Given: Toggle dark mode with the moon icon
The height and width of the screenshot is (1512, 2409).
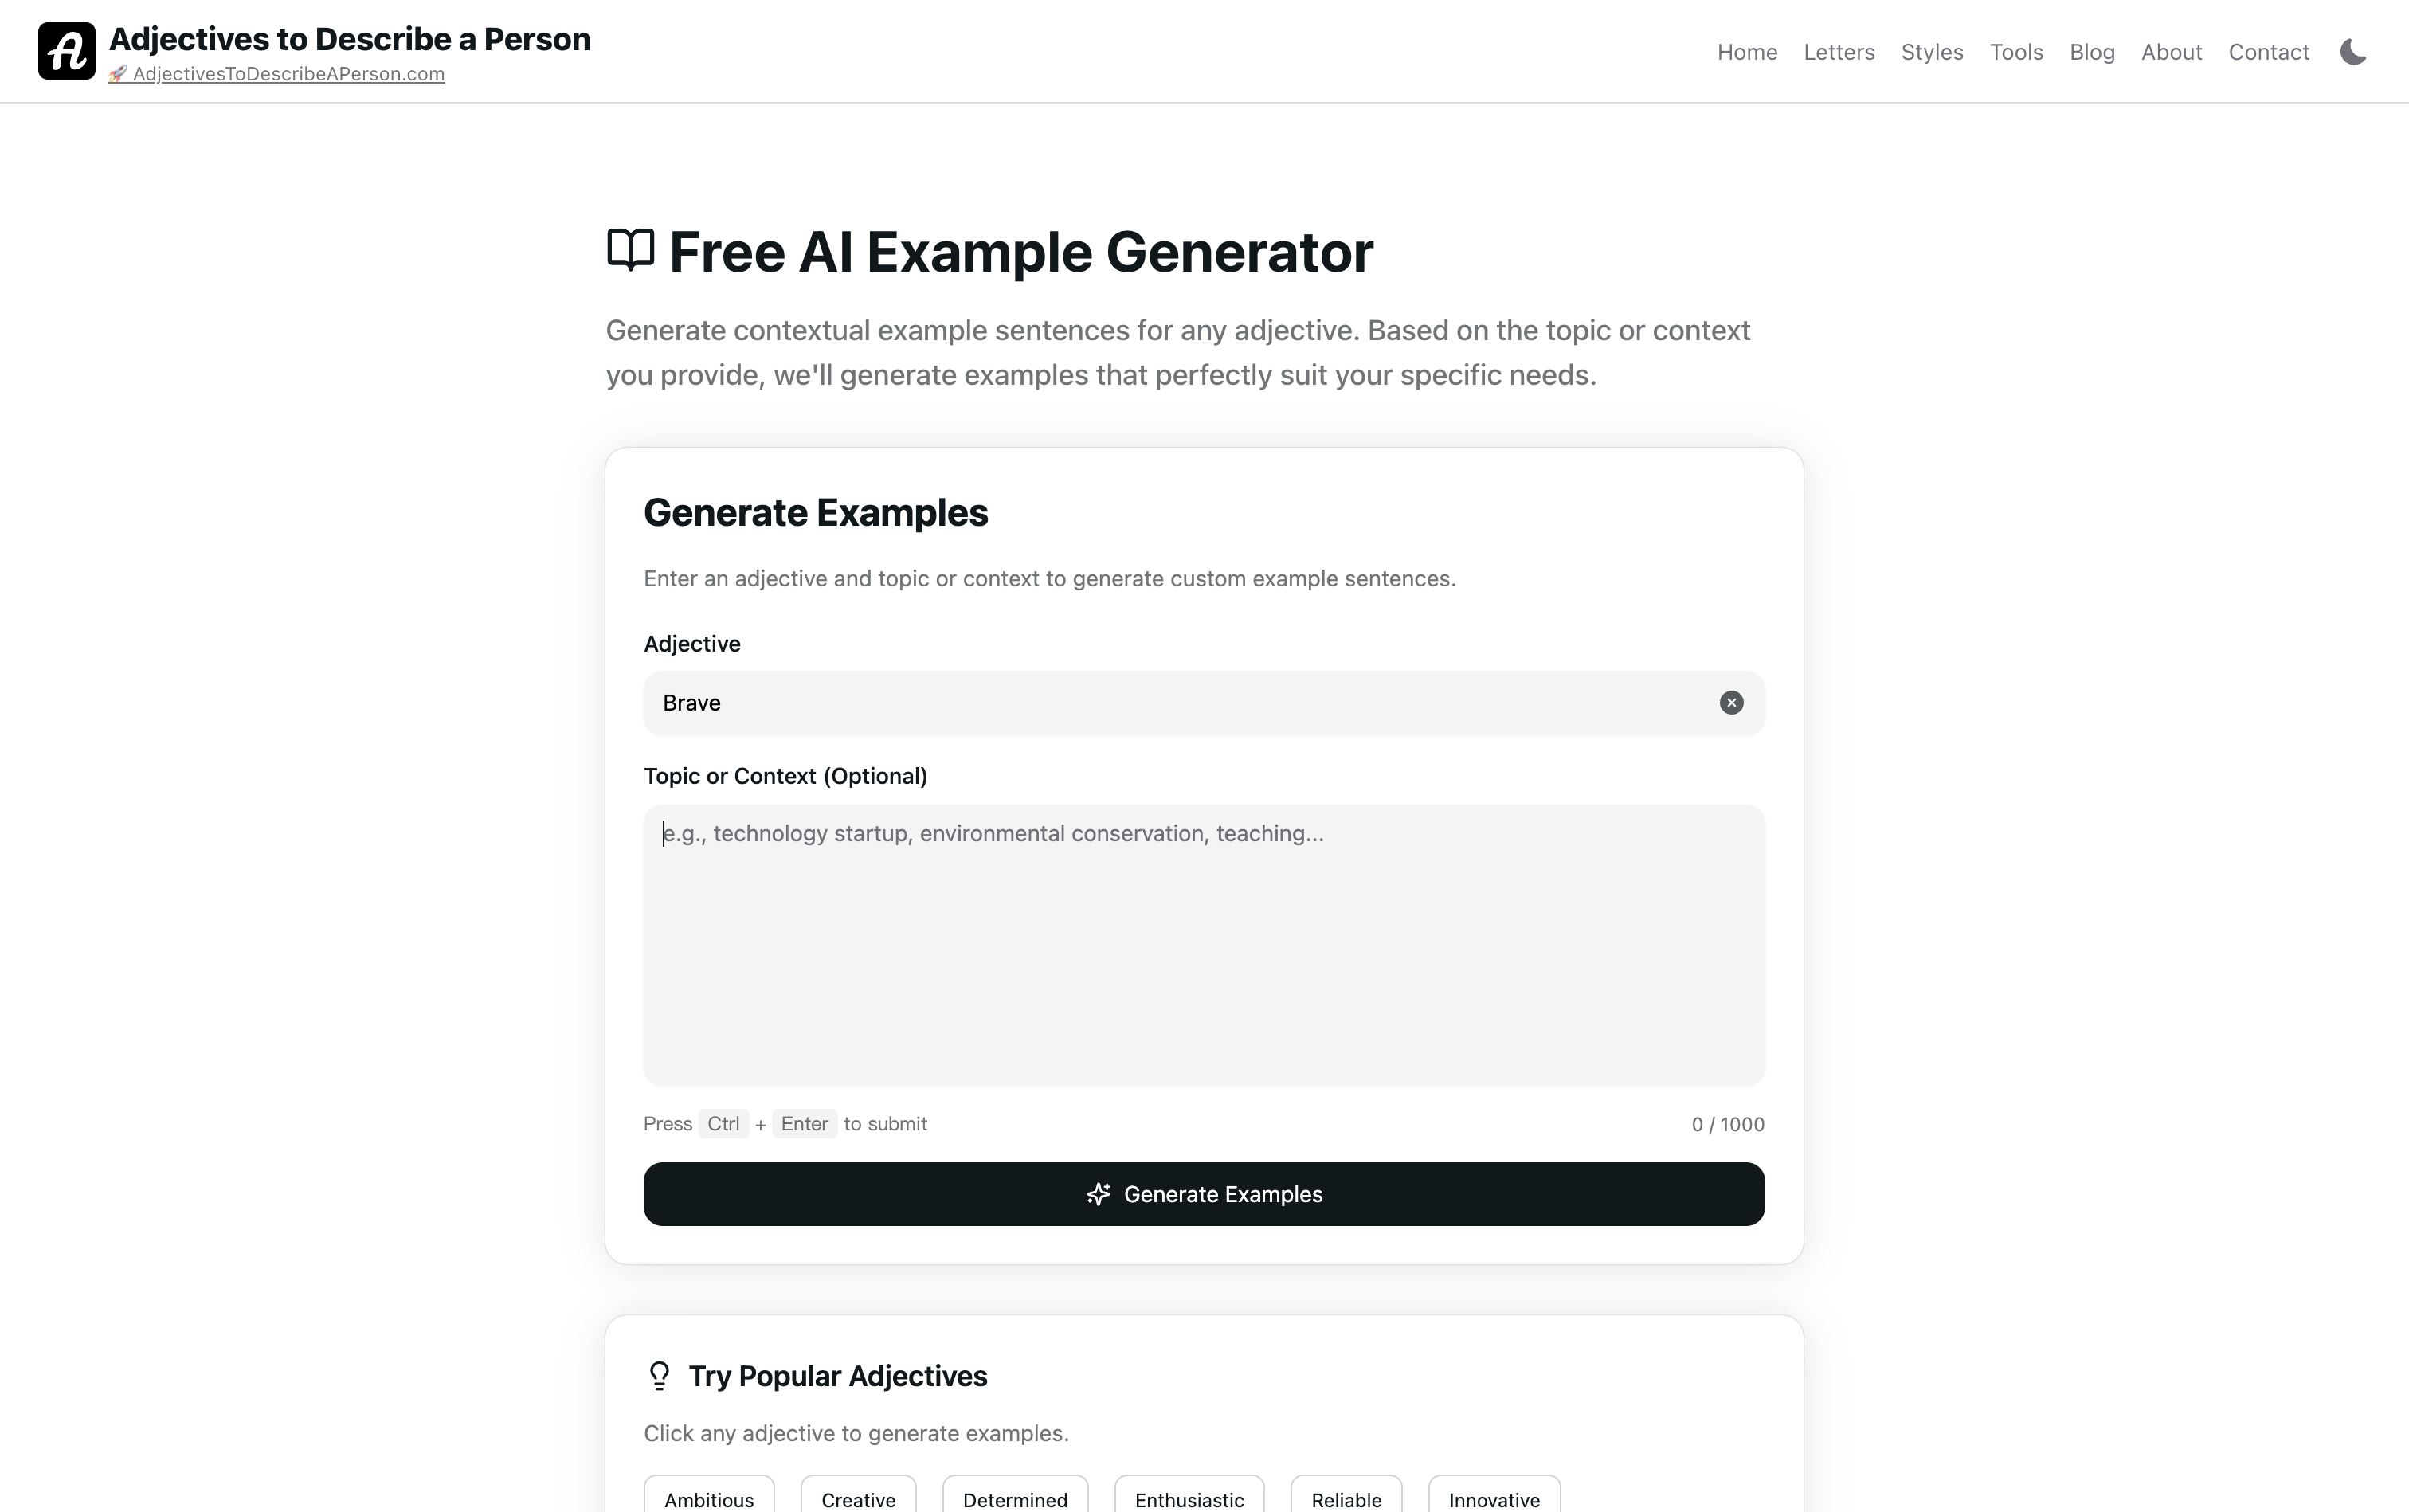Looking at the screenshot, I should [x=2353, y=52].
